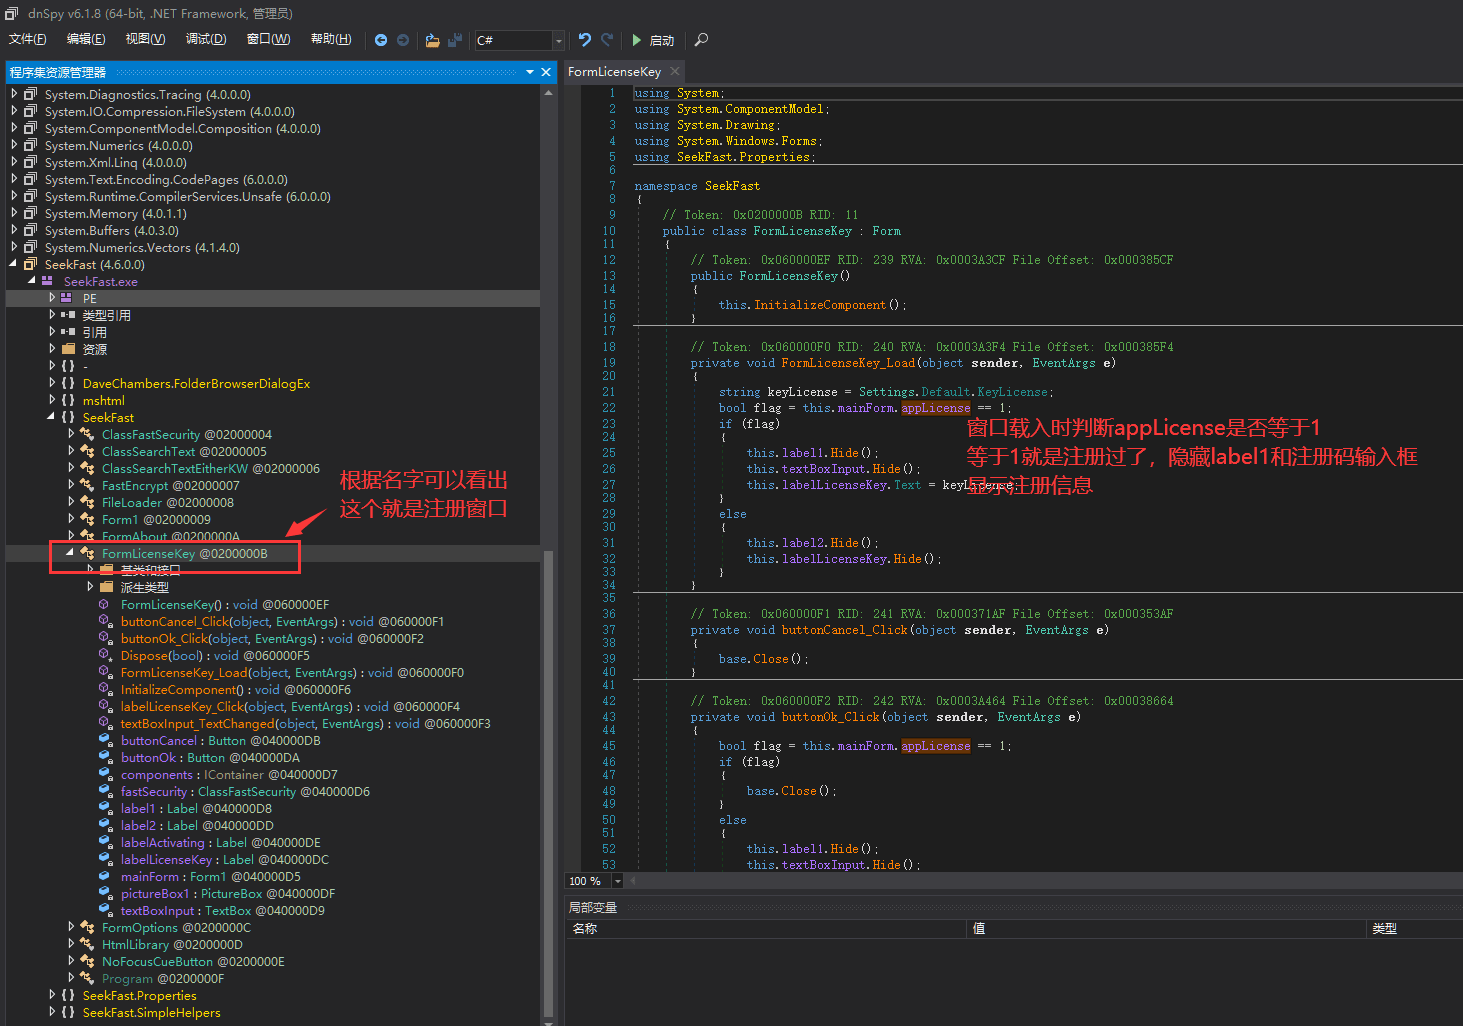Select the fastSecurity field
Screen dimensions: 1463x1026
click(x=245, y=791)
